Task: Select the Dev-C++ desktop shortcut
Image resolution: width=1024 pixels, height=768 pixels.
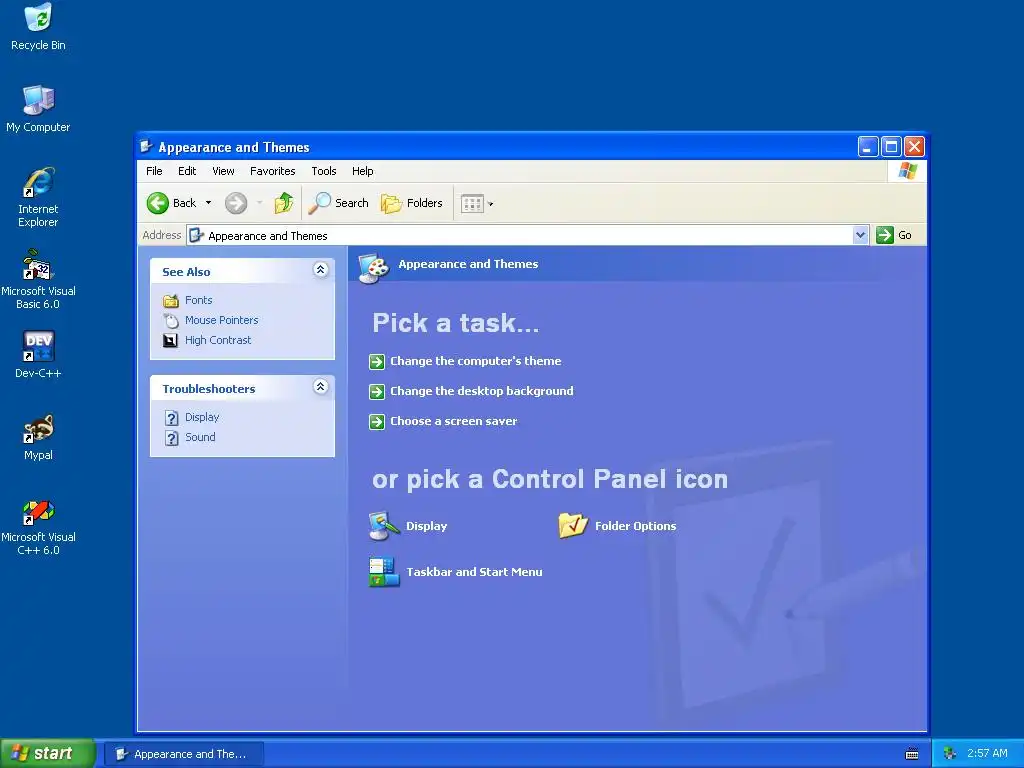Action: point(38,355)
